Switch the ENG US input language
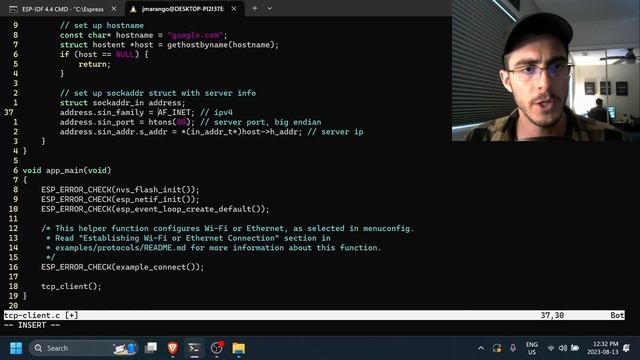Image resolution: width=640 pixels, height=360 pixels. pos(532,348)
